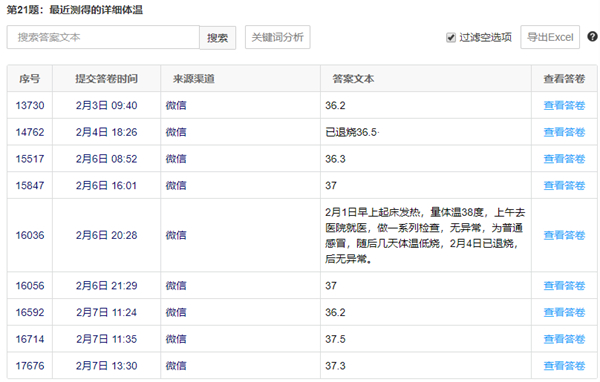Click the help question mark icon

(592, 37)
